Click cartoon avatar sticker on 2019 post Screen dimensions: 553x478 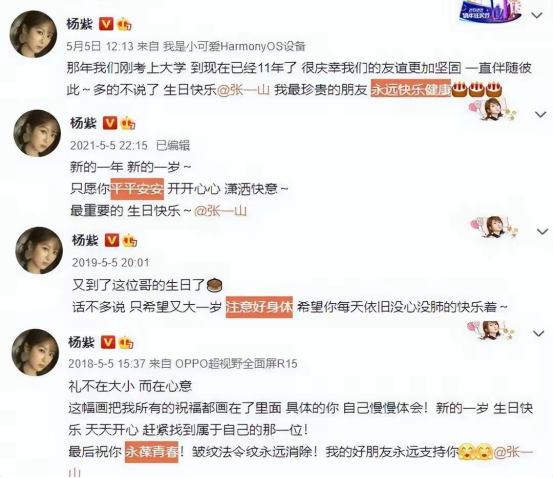[x=494, y=227]
